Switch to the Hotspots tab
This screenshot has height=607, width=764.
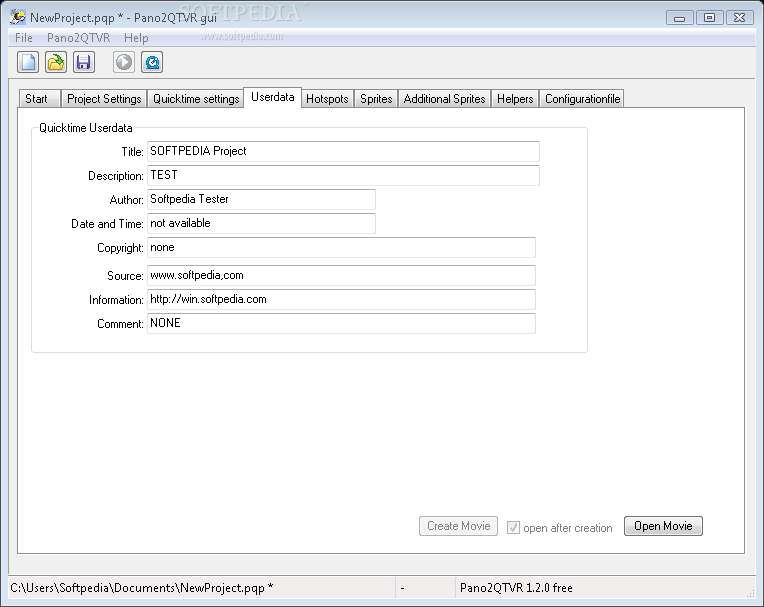point(327,99)
